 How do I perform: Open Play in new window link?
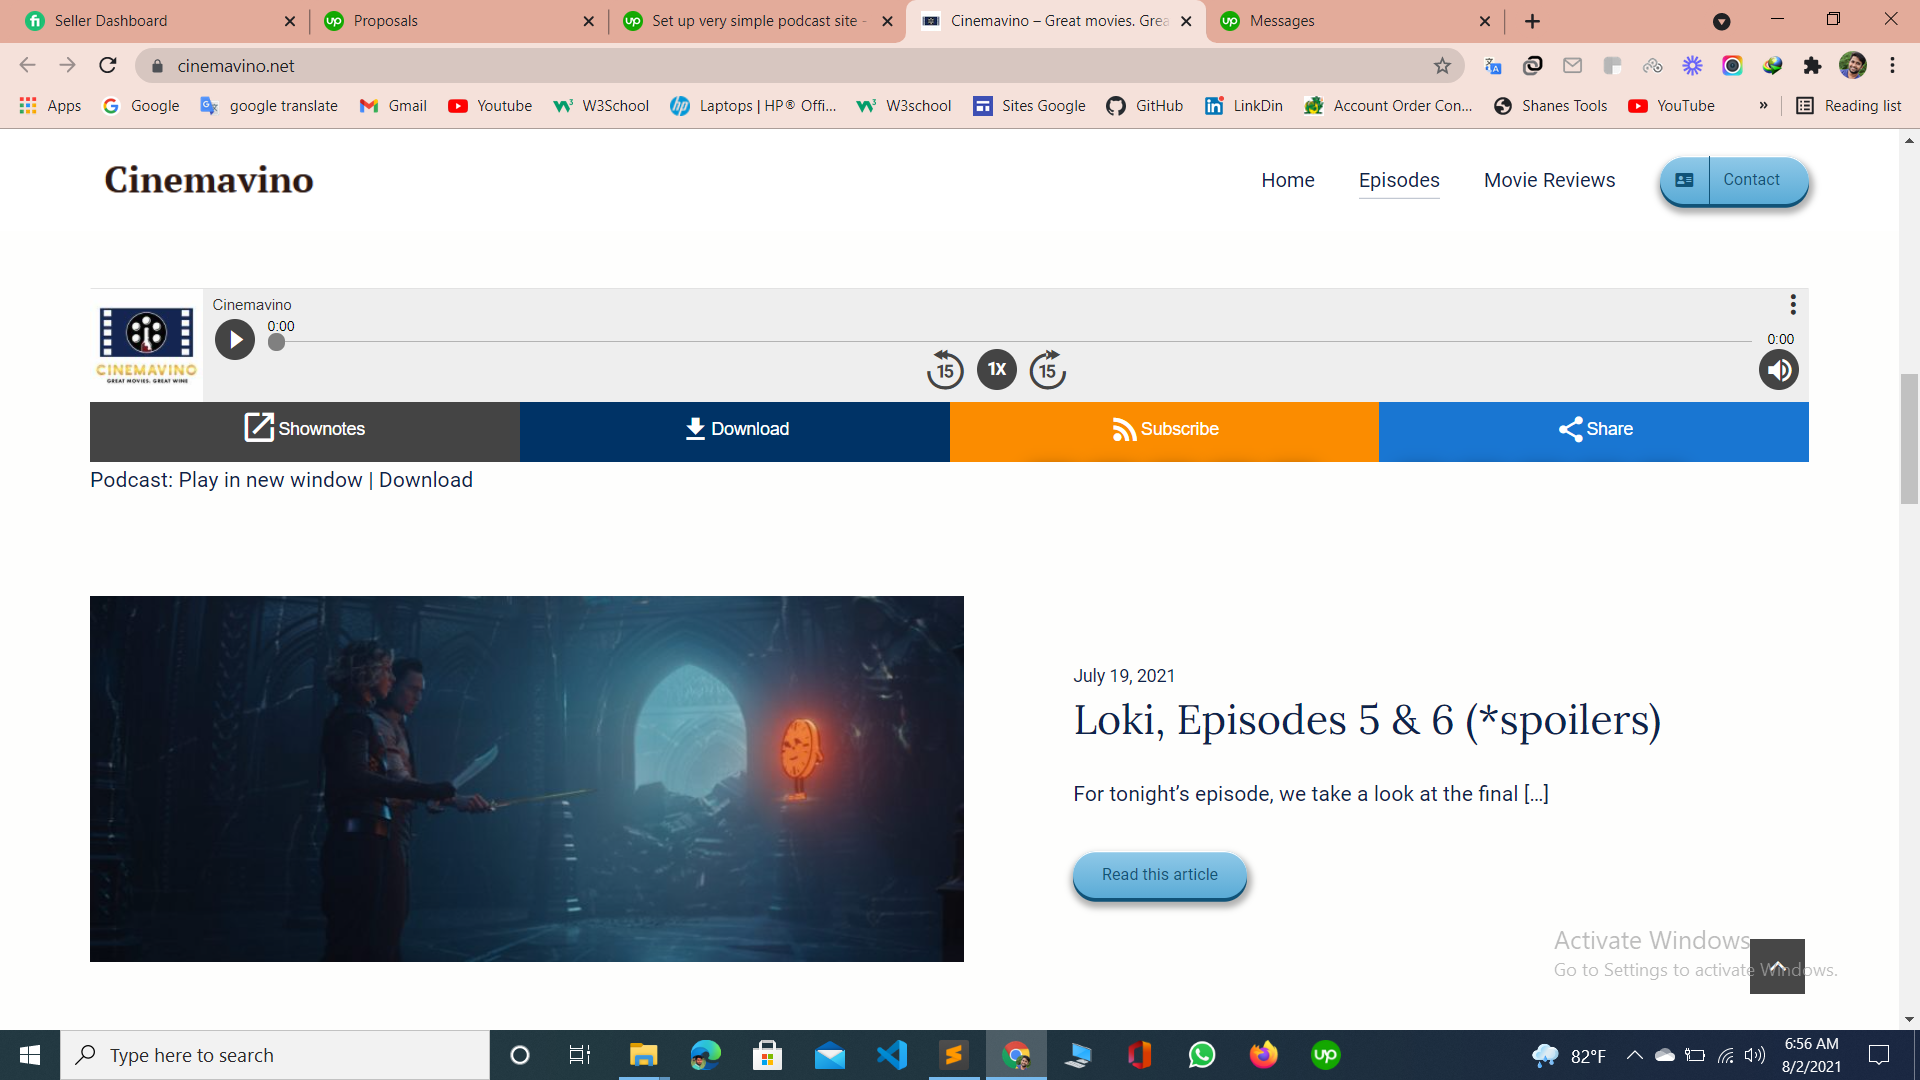(270, 480)
